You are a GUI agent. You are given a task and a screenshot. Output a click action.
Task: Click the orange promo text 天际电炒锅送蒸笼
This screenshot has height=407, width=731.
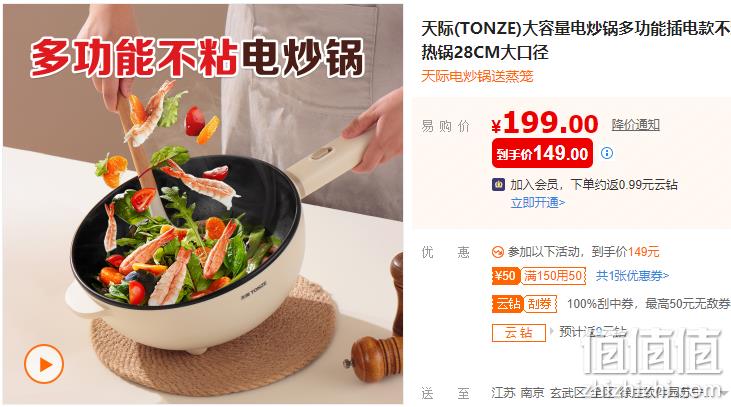[x=476, y=76]
